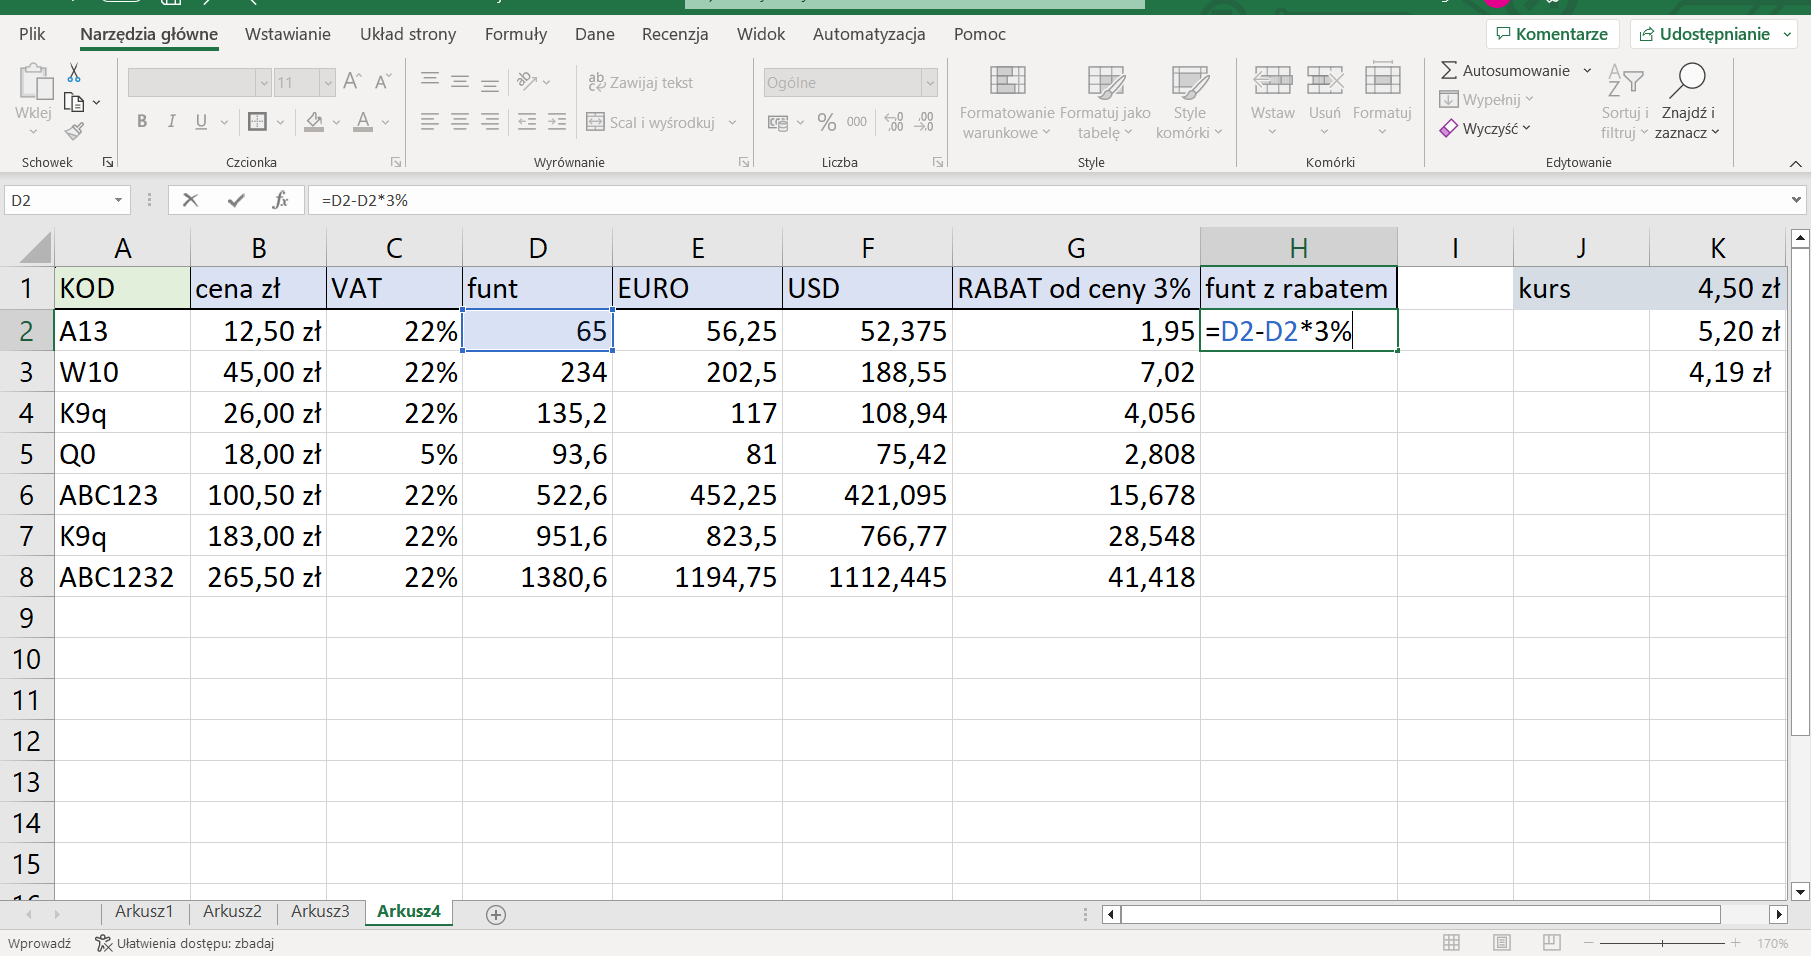Viewport: 1811px width, 956px height.
Task: Click Increase decimal icon
Action: (x=895, y=122)
